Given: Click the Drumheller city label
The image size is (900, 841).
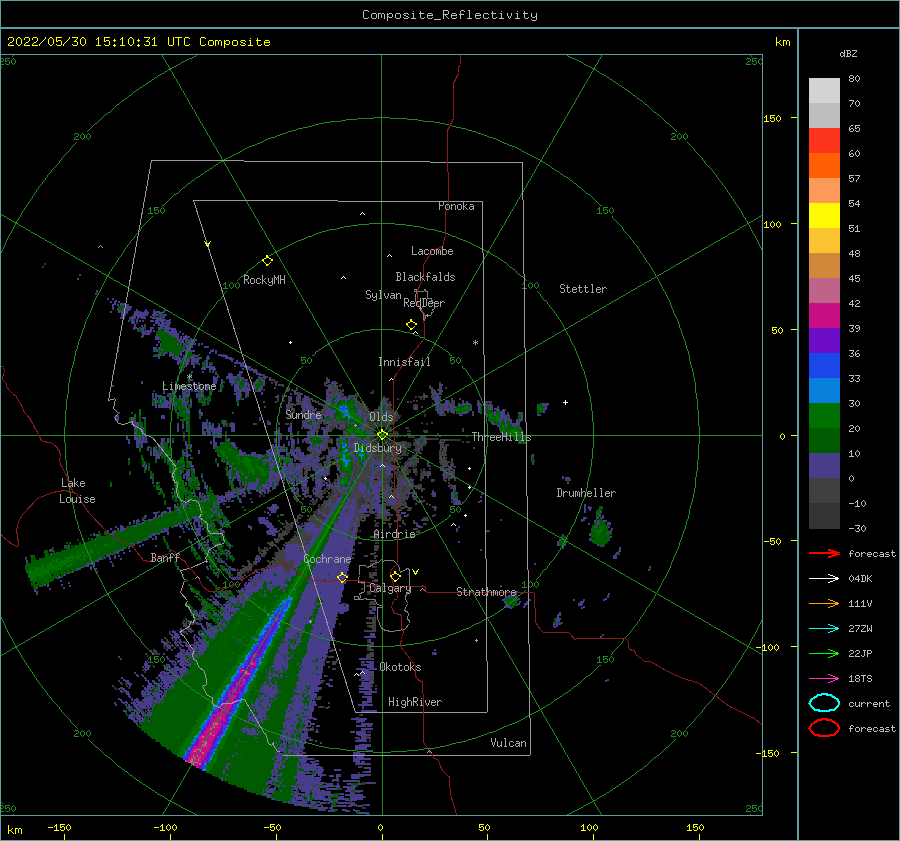Looking at the screenshot, I should click(586, 493).
